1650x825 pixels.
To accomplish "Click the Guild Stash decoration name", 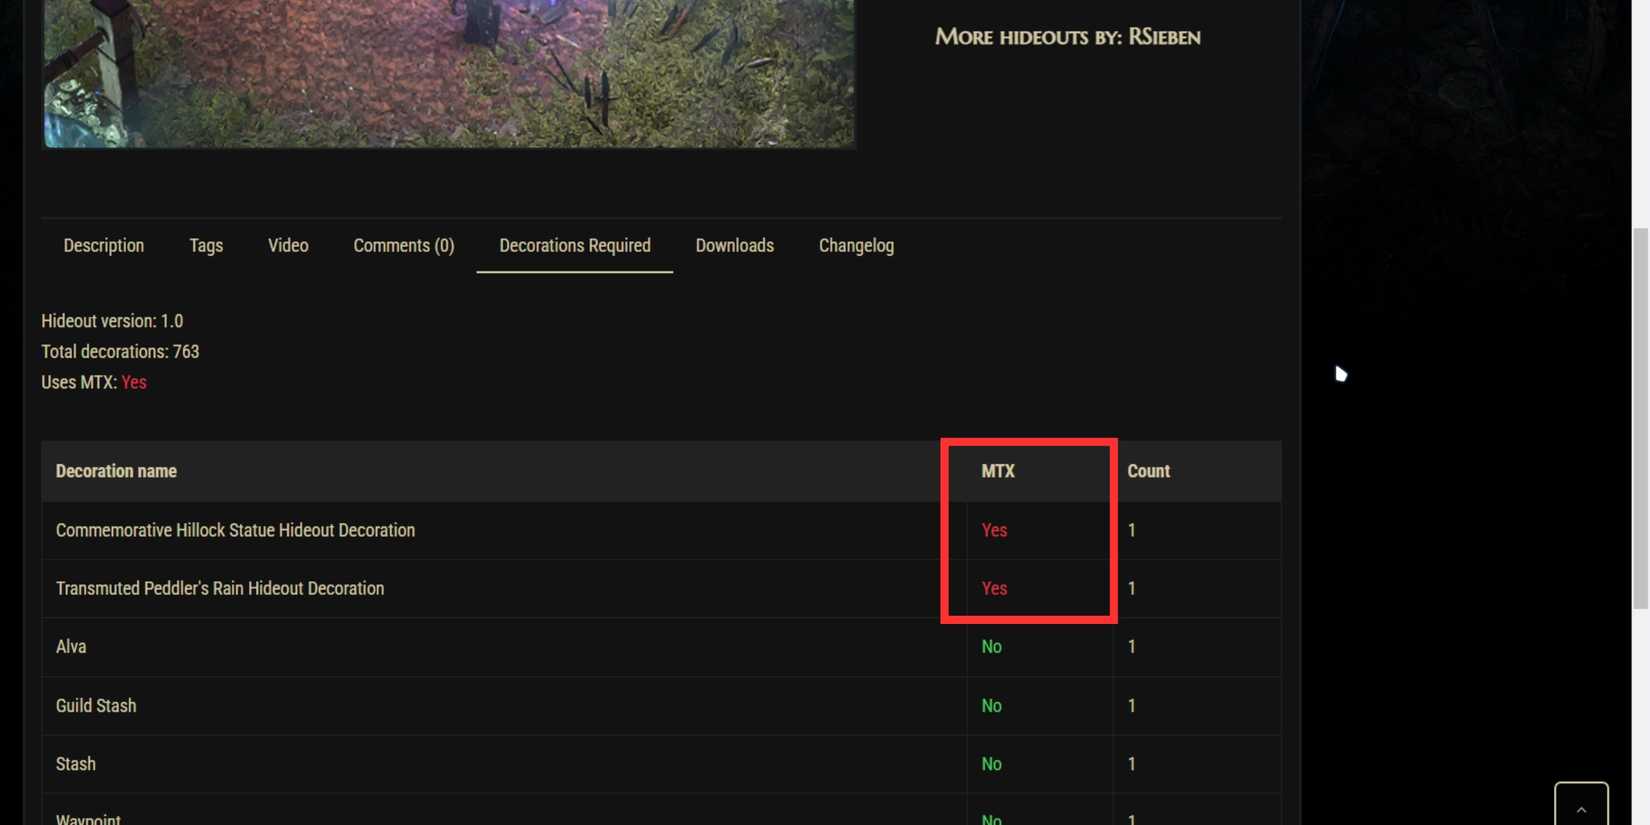I will (x=96, y=706).
